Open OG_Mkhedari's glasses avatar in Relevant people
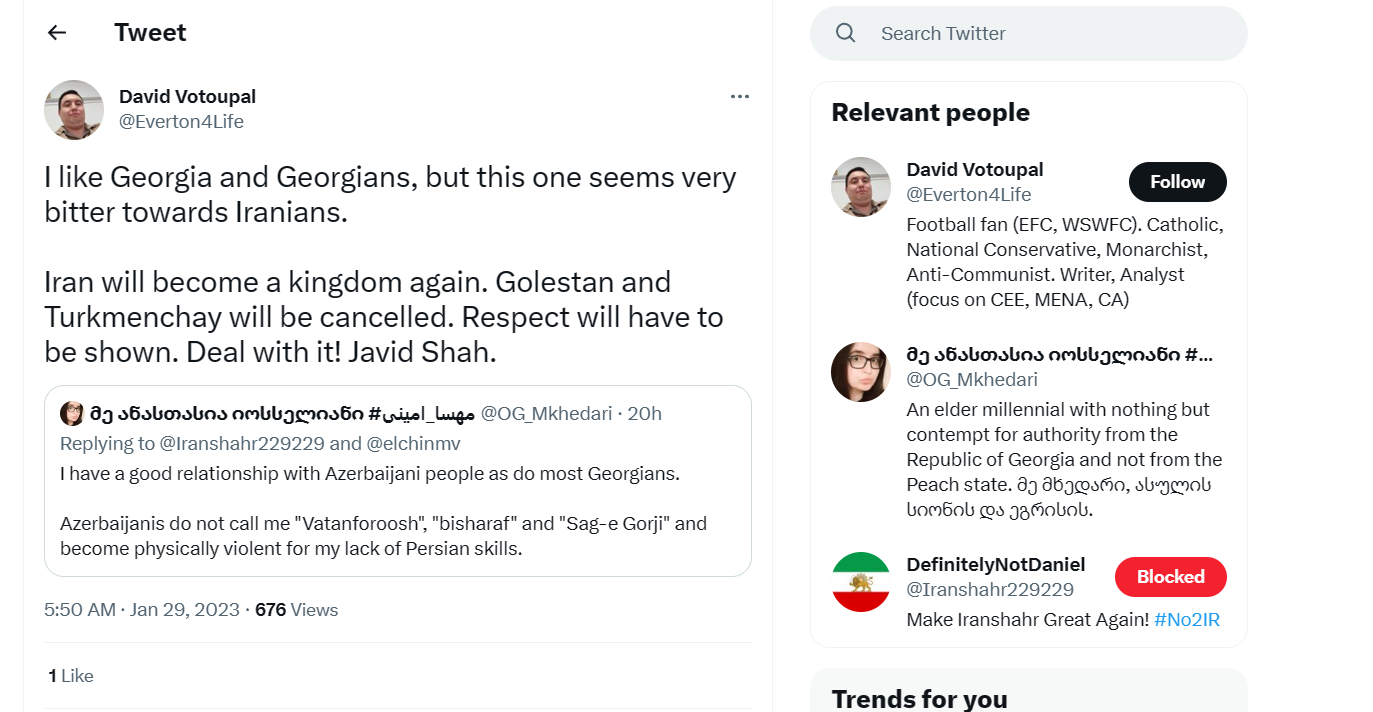This screenshot has width=1373, height=712. click(x=861, y=372)
